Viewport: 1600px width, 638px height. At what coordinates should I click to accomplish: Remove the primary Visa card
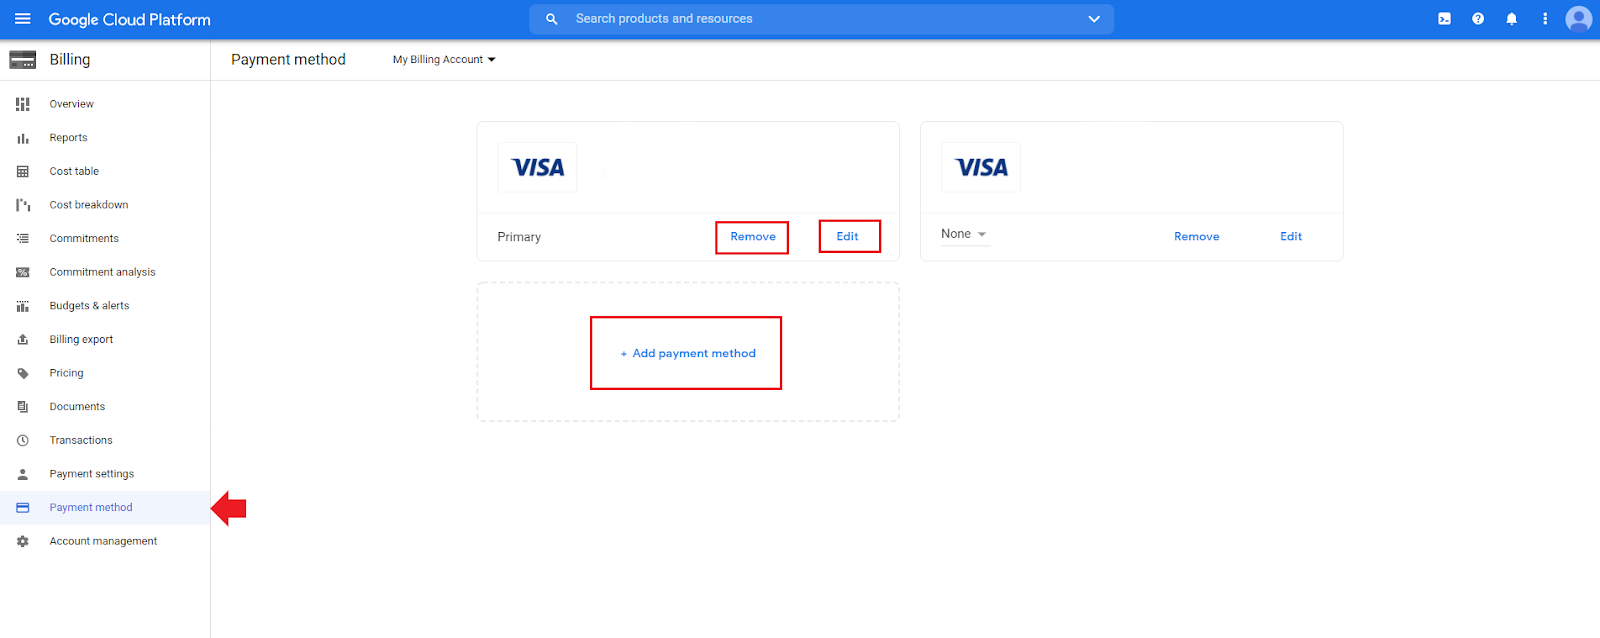[x=752, y=237]
